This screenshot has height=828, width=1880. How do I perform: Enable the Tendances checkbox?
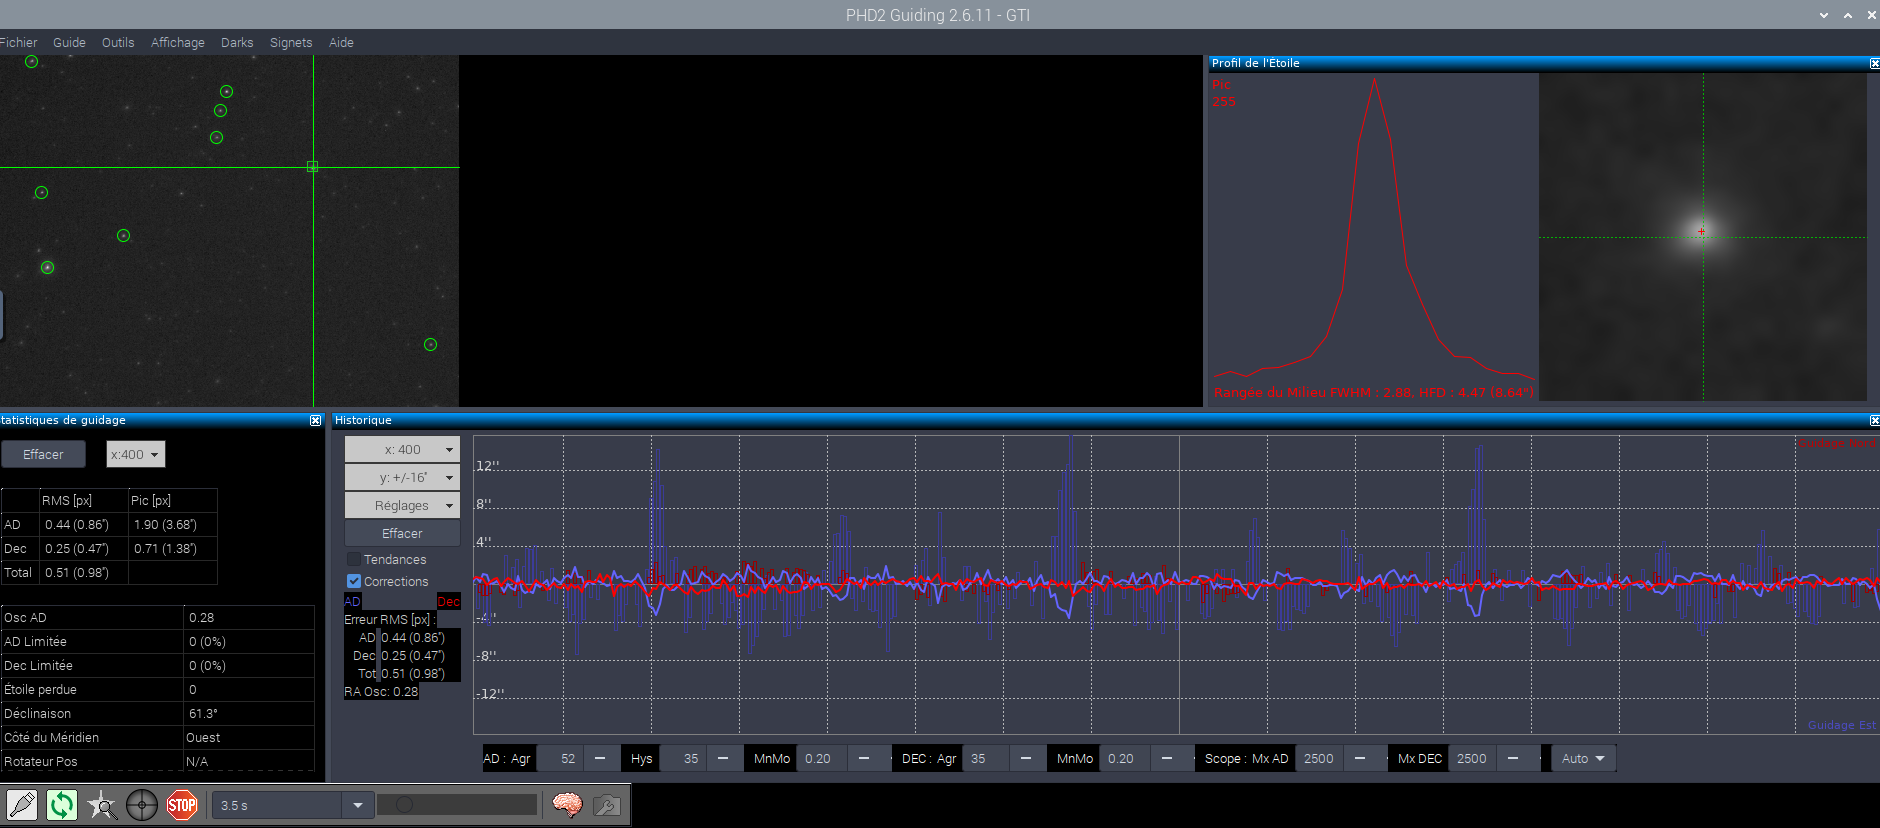click(354, 559)
